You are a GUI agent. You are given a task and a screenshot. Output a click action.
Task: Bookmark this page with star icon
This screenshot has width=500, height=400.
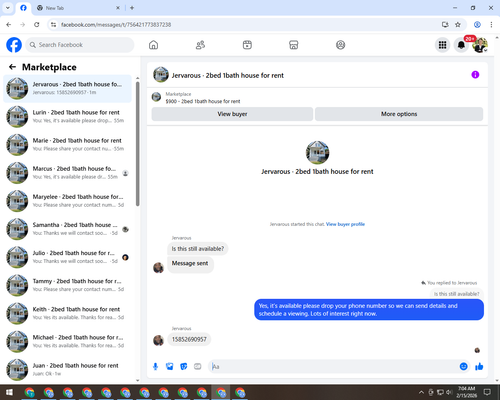458,25
